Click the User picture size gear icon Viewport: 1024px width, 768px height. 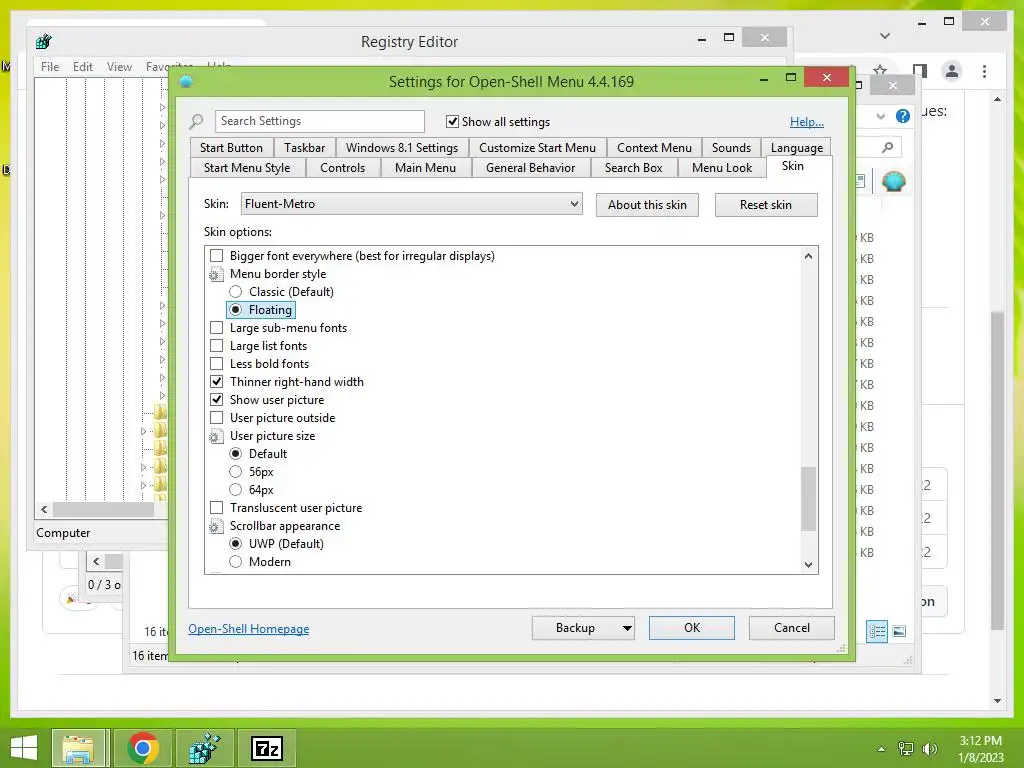point(216,436)
